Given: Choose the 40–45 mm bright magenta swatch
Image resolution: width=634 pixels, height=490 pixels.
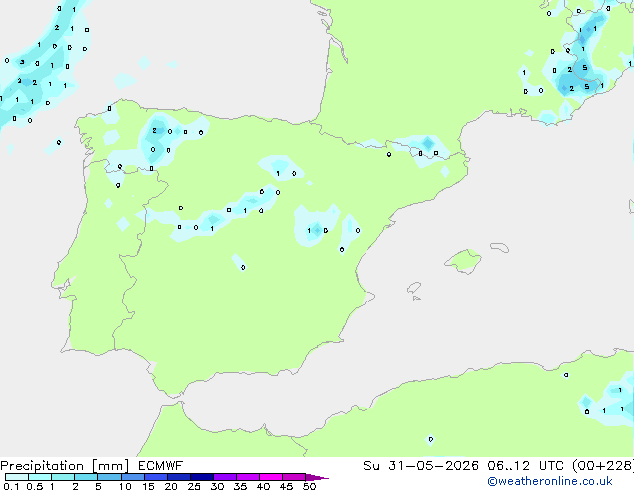Looking at the screenshot, I should click(x=271, y=477).
